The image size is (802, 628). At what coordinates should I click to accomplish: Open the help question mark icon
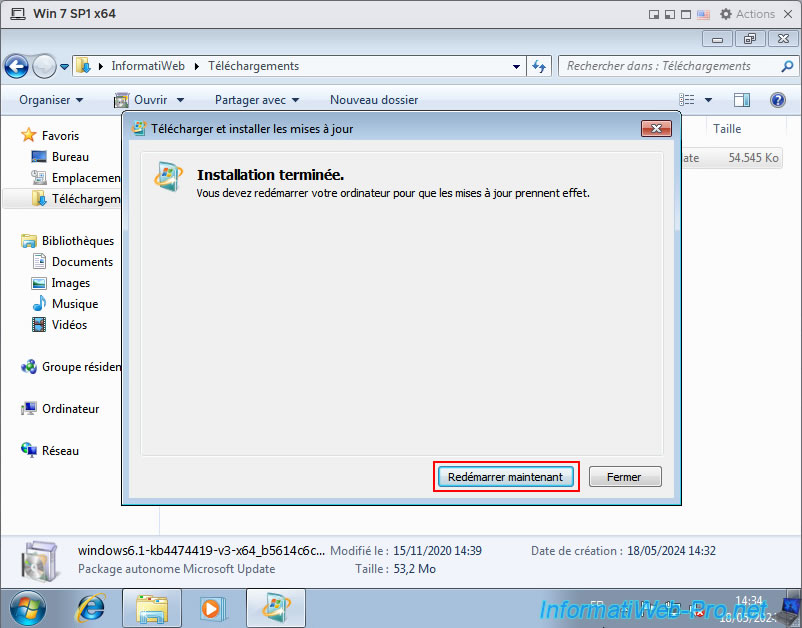pos(777,100)
